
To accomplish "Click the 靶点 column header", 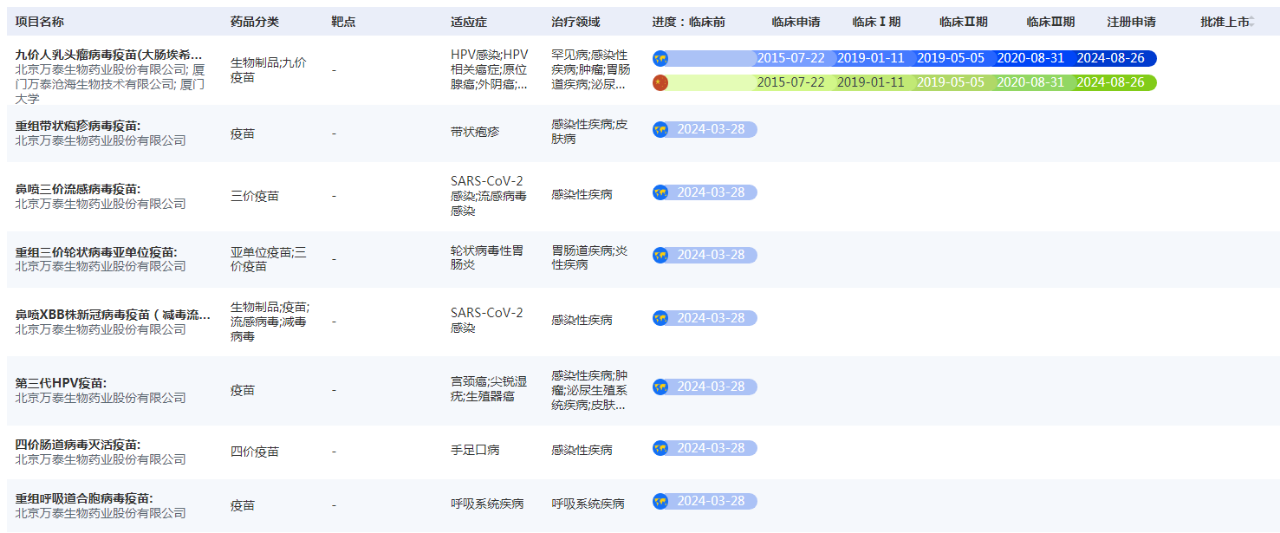I will [x=343, y=21].
